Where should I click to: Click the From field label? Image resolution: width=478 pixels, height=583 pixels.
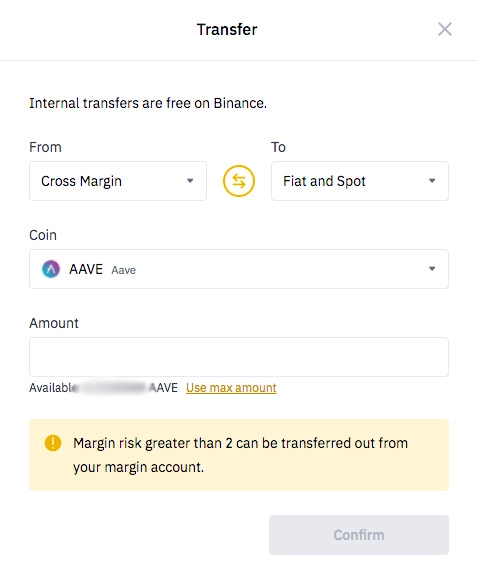tap(45, 147)
